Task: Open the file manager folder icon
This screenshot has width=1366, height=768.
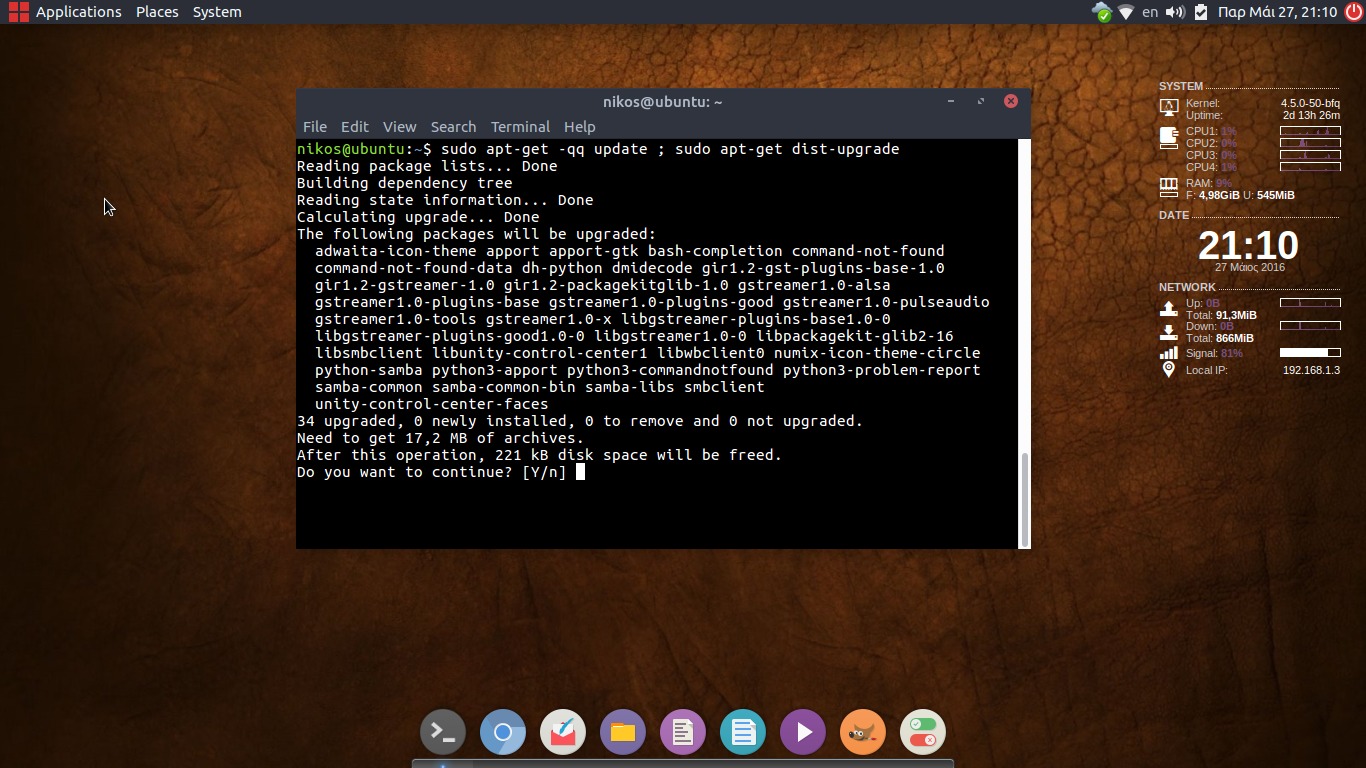Action: tap(623, 732)
